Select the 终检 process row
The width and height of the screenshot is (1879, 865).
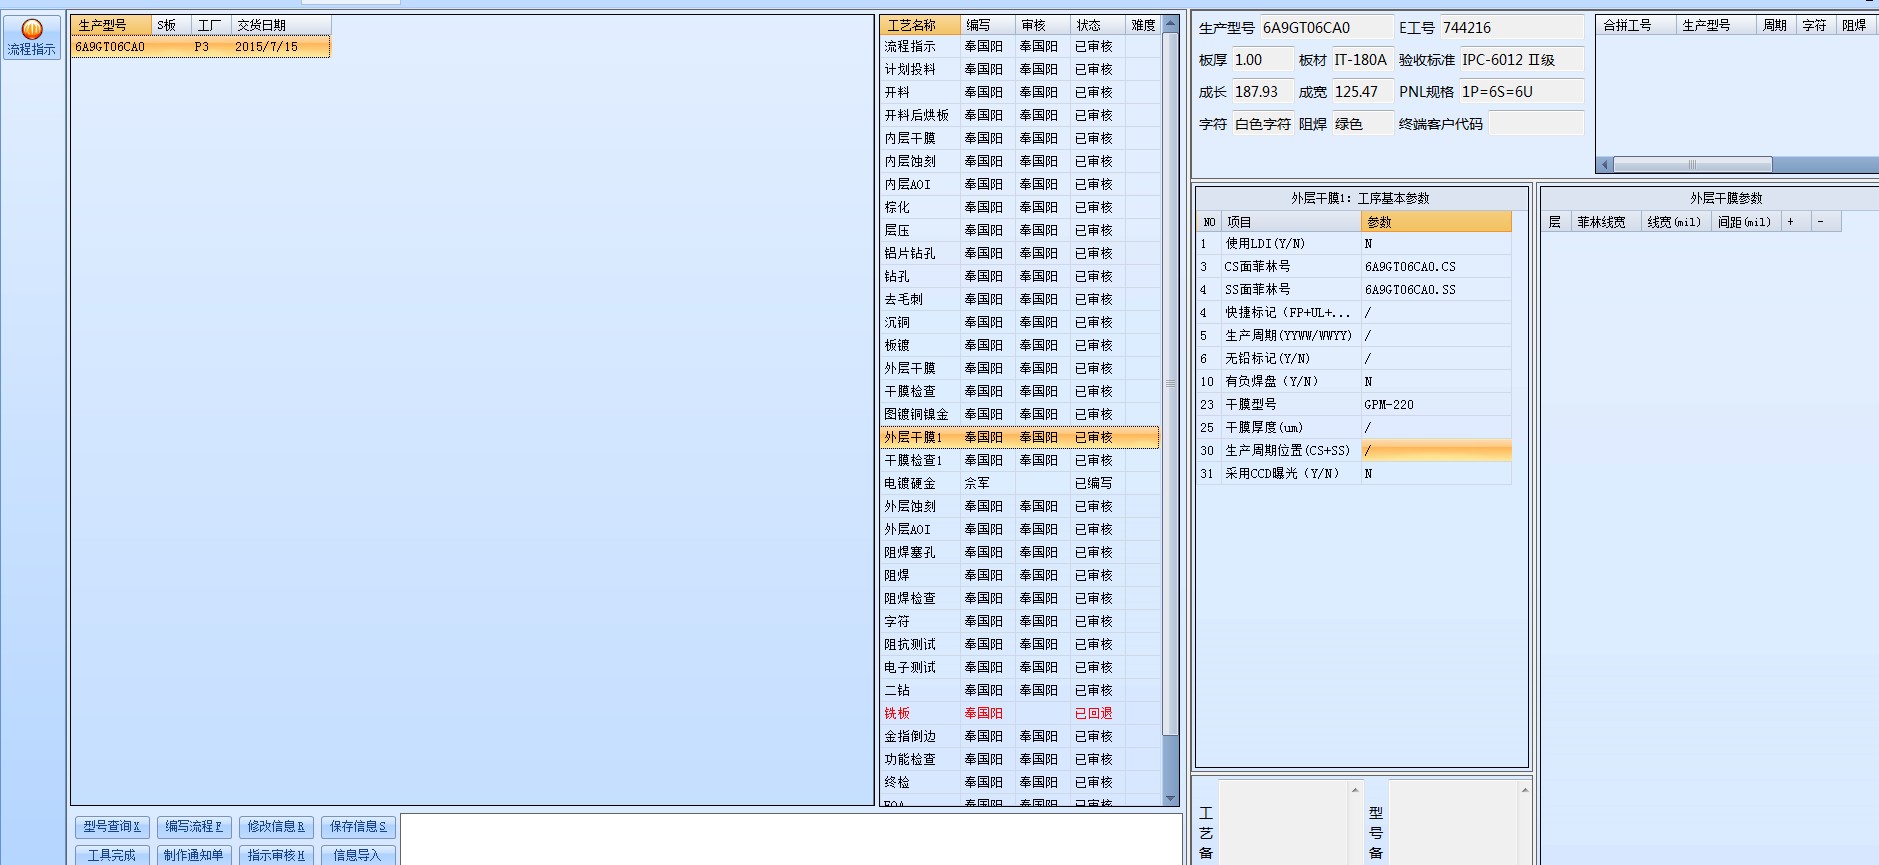click(1020, 783)
